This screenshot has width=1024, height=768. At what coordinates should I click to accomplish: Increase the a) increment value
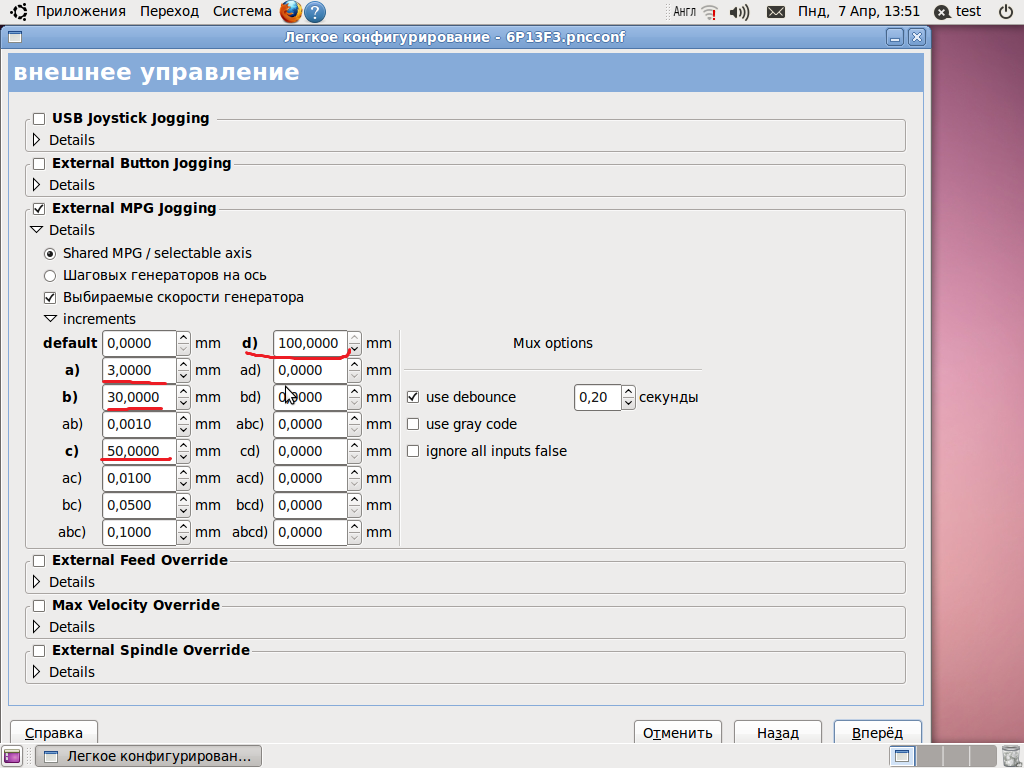coord(184,364)
